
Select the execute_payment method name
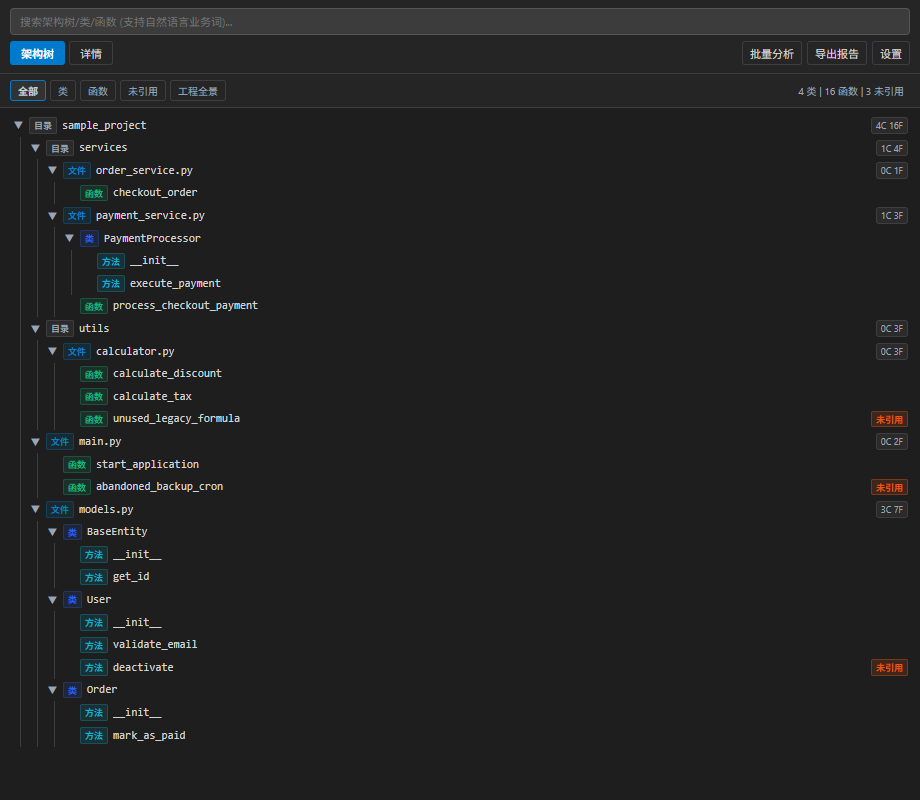pos(175,283)
